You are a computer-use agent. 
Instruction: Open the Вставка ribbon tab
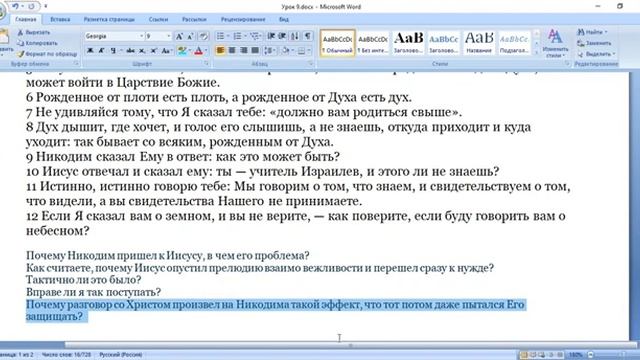[60, 19]
